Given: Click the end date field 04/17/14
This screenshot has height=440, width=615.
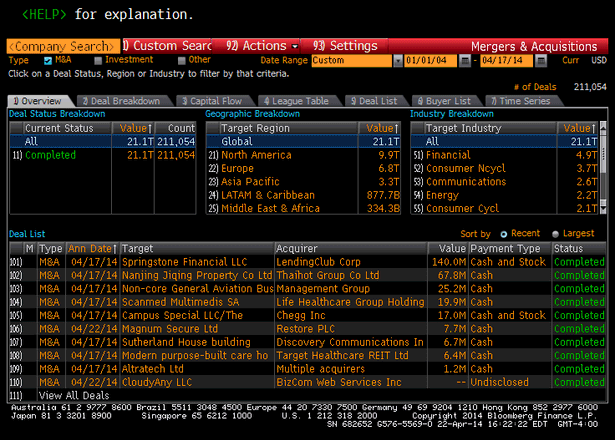Looking at the screenshot, I should pyautogui.click(x=506, y=60).
